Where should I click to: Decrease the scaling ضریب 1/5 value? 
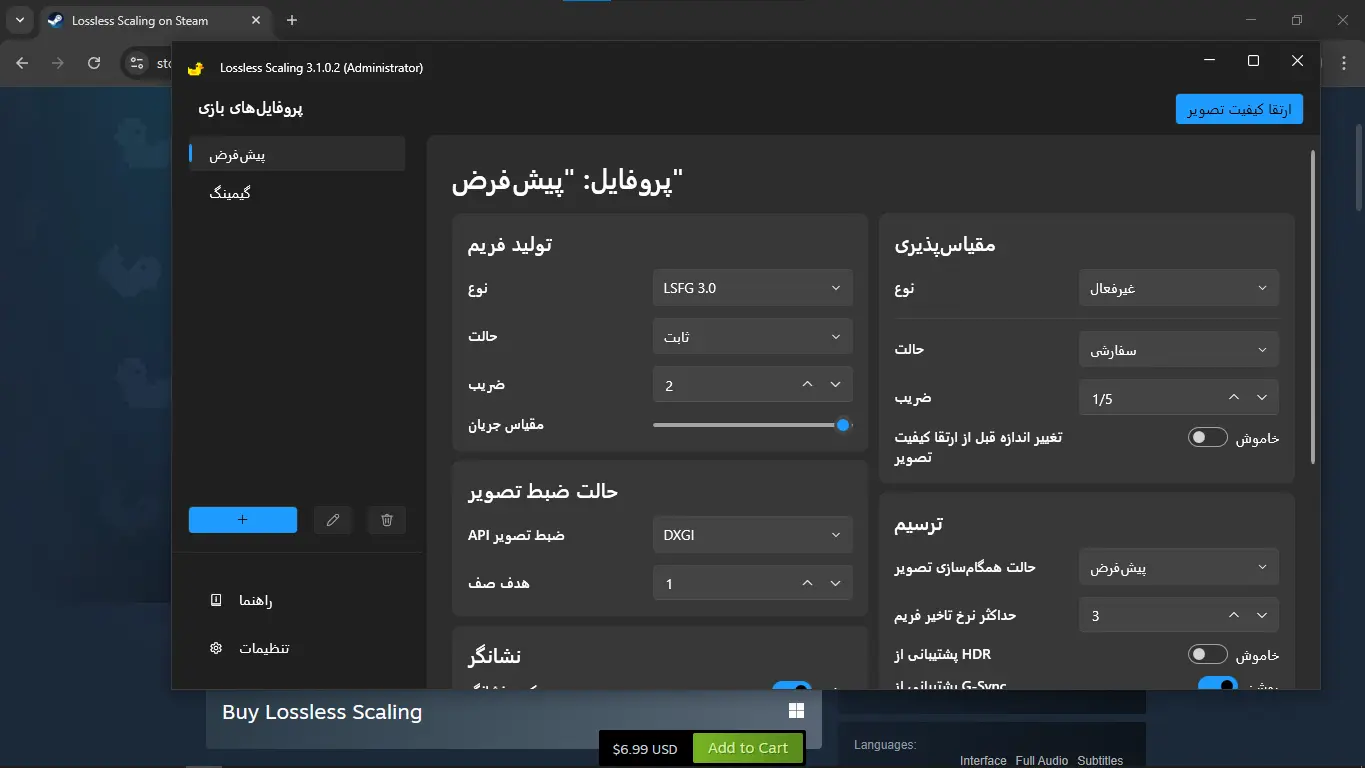pos(1262,398)
